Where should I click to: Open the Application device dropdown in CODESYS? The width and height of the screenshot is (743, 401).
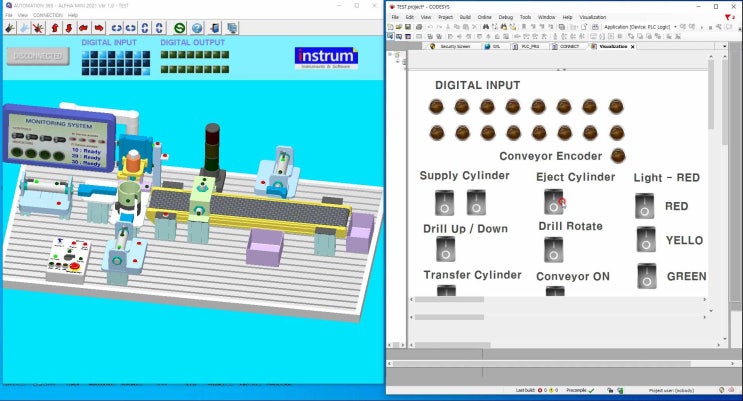pos(676,27)
